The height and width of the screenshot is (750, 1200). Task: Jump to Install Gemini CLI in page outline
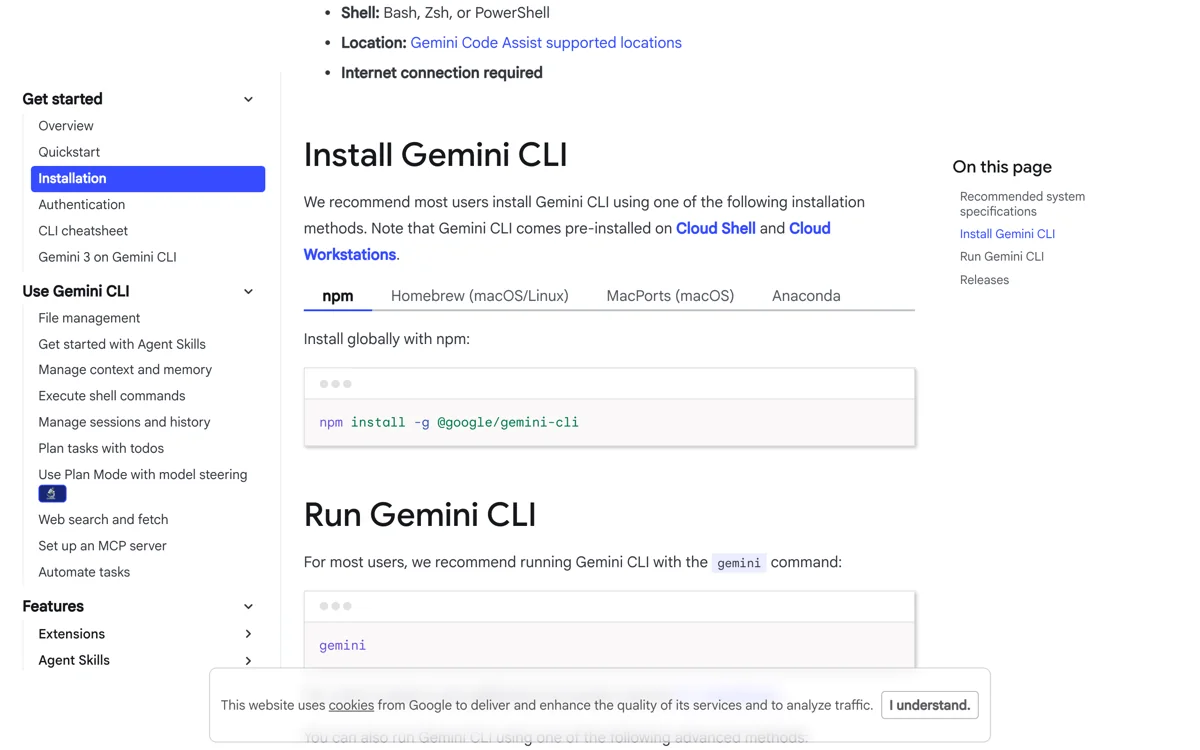coord(1007,234)
